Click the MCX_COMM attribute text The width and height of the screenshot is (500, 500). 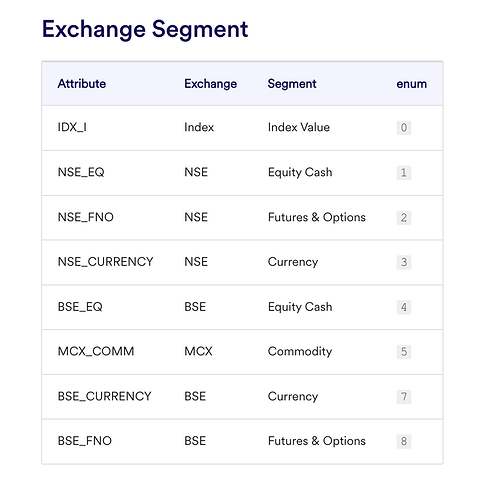pos(96,351)
